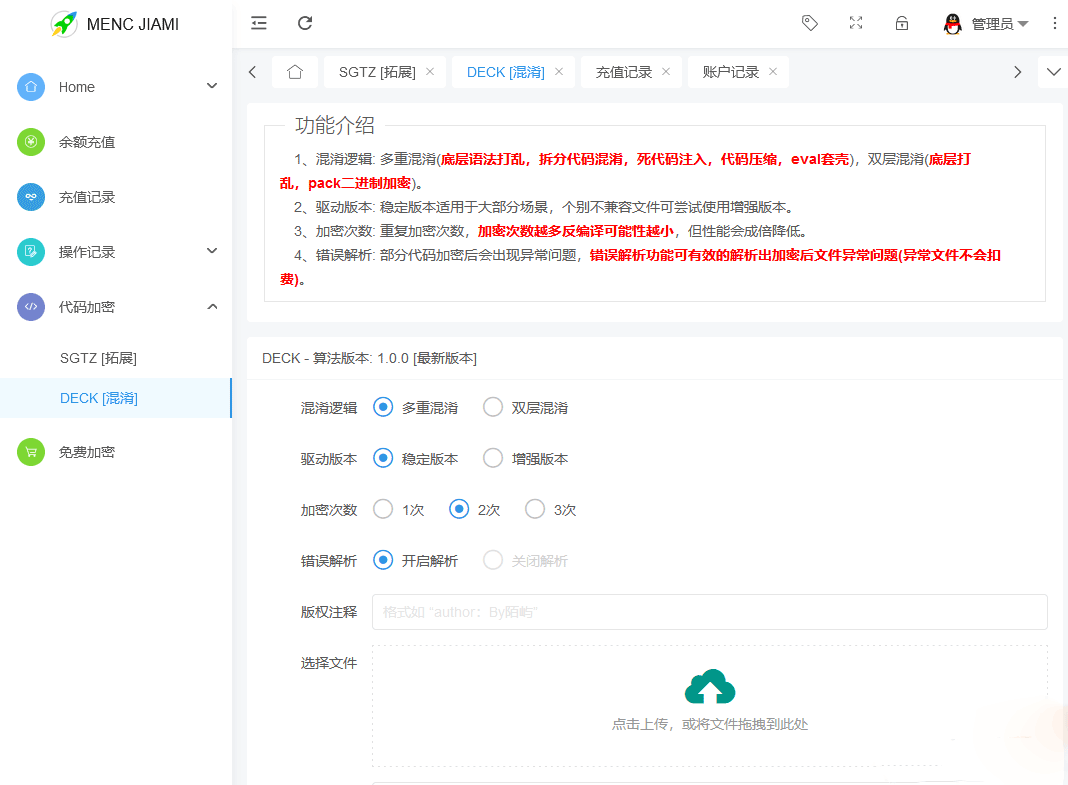
Task: Open DECK [混淆] in the sidebar
Action: 116,398
